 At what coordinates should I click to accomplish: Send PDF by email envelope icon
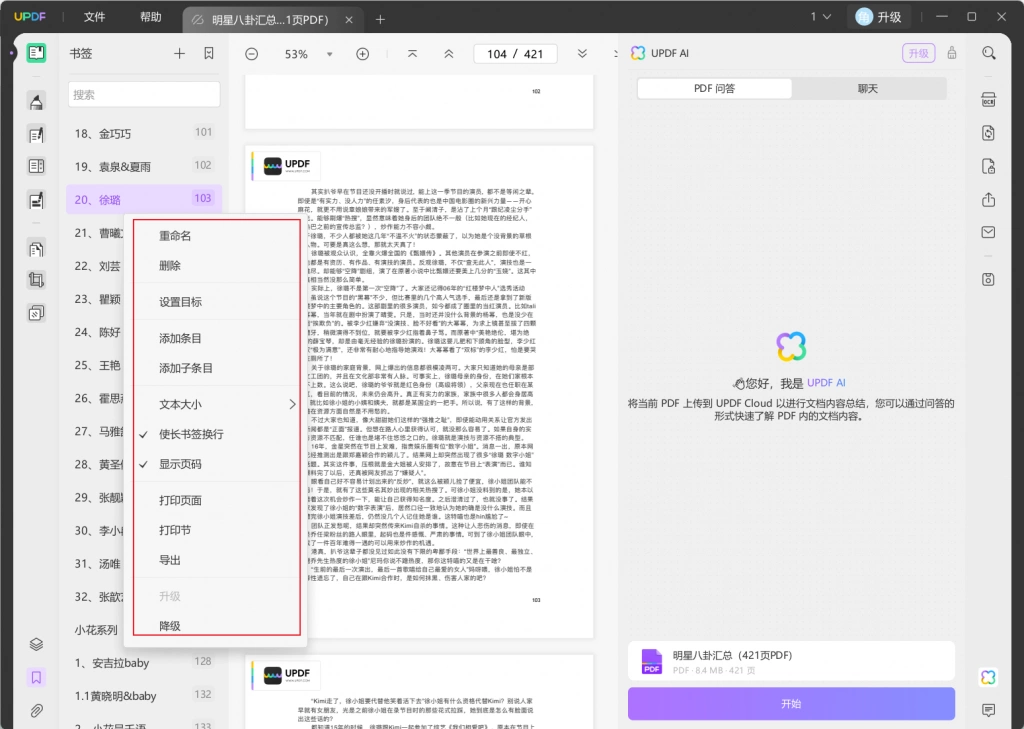click(x=989, y=233)
